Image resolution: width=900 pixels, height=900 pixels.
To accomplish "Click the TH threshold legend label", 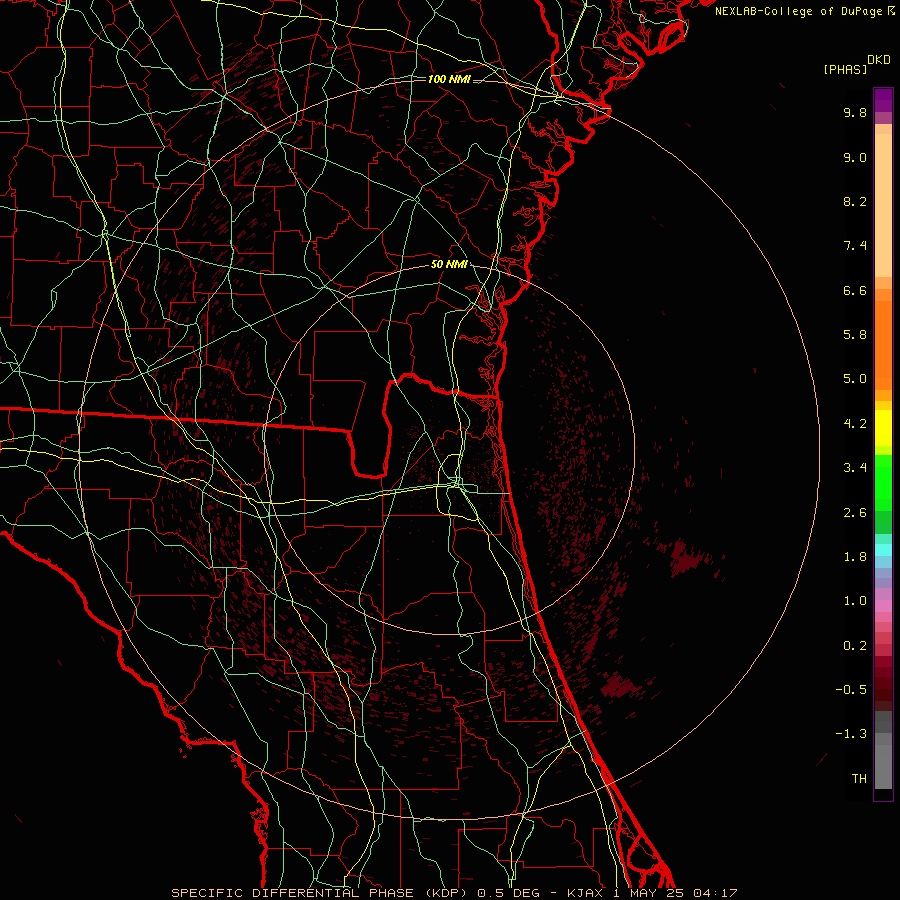I will [859, 779].
